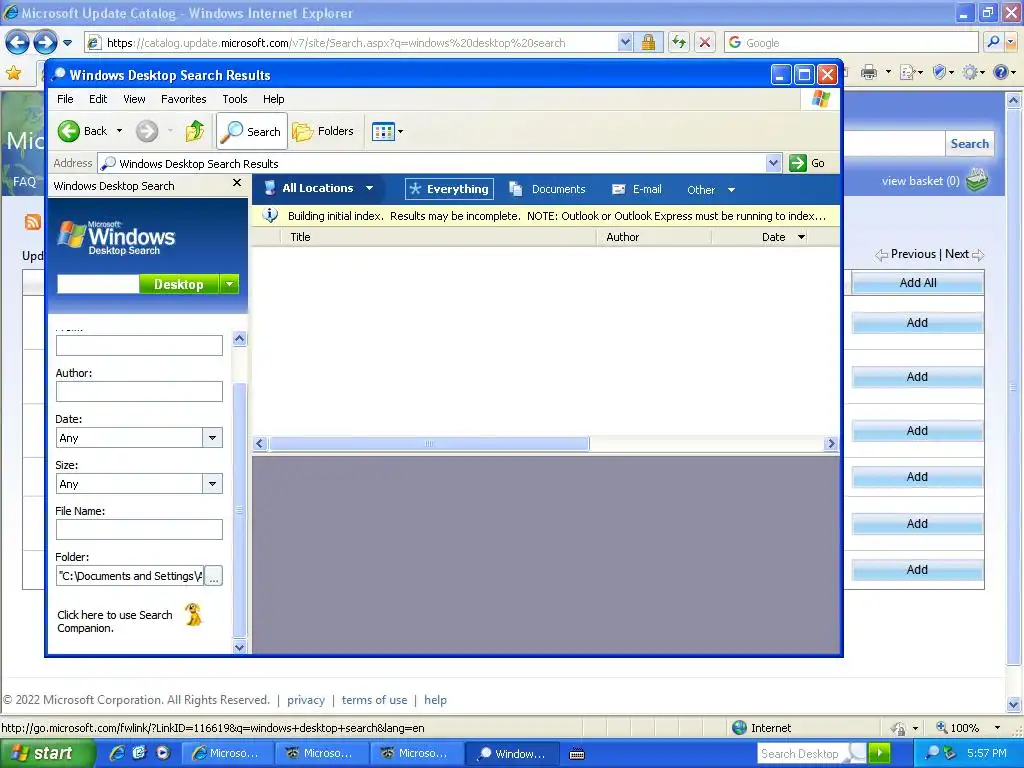Image resolution: width=1024 pixels, height=768 pixels.
Task: Click the view basket link
Action: (x=920, y=181)
